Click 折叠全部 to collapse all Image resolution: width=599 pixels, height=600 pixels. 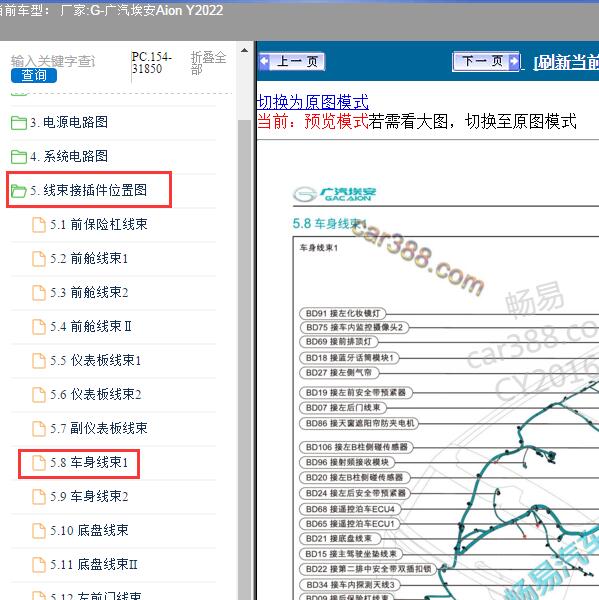coord(208,63)
